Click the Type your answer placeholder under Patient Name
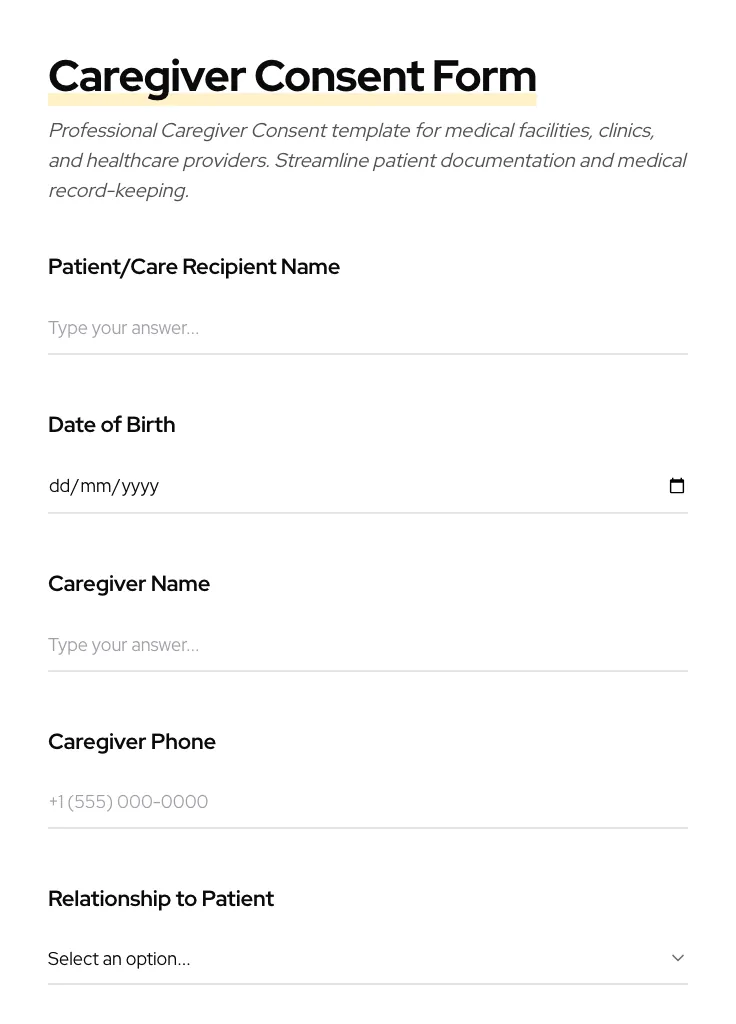Screen dimensions: 736x1024 tap(123, 328)
